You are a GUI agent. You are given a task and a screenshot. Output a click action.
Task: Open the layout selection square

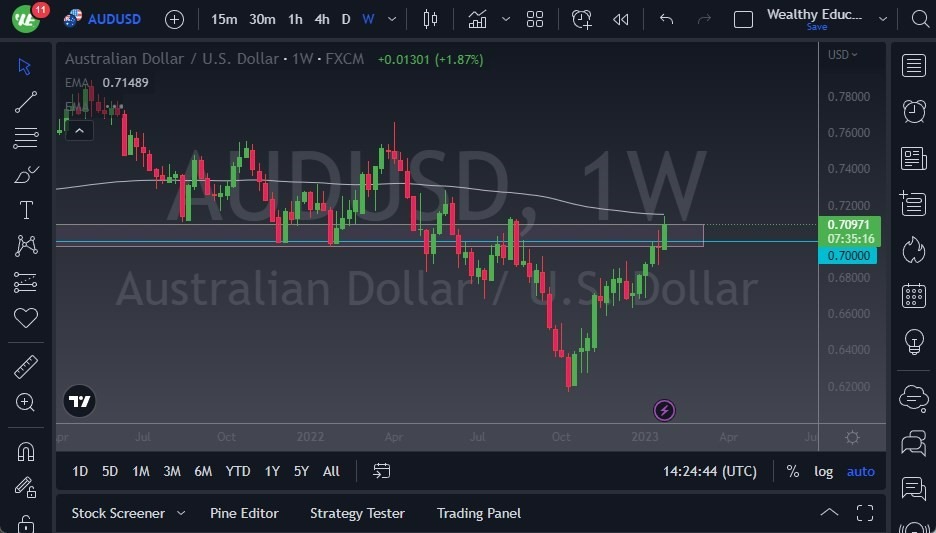(743, 20)
